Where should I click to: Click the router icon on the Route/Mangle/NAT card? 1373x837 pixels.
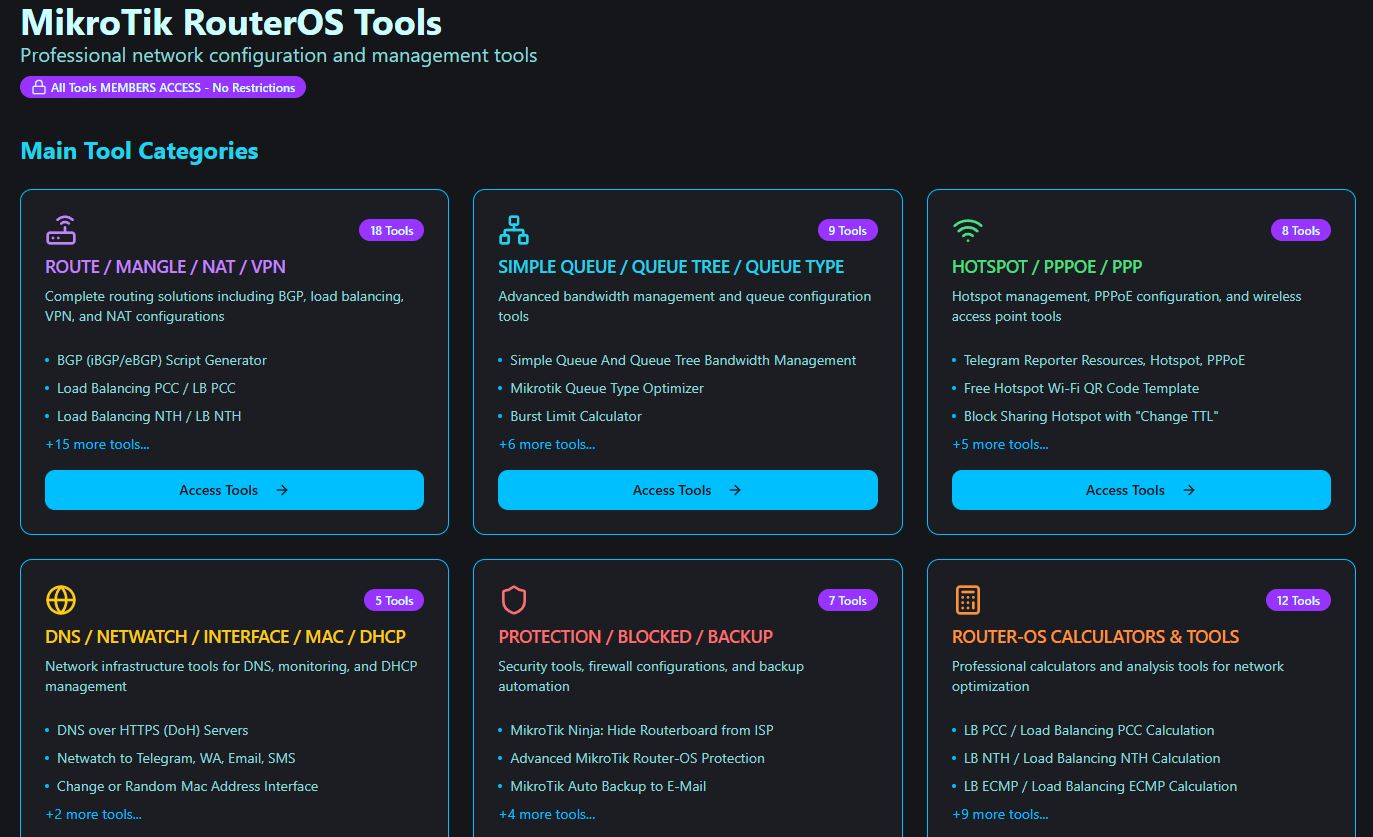point(61,230)
